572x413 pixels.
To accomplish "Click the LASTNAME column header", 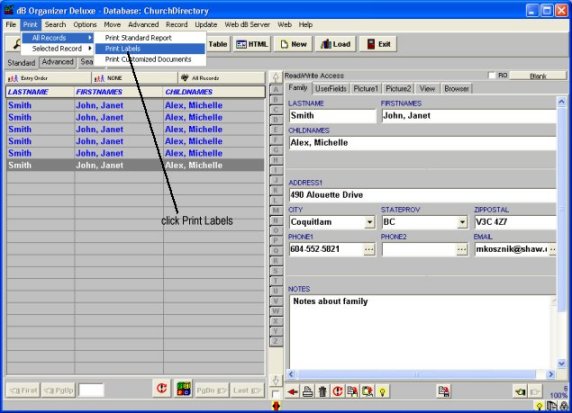I will 40,92.
